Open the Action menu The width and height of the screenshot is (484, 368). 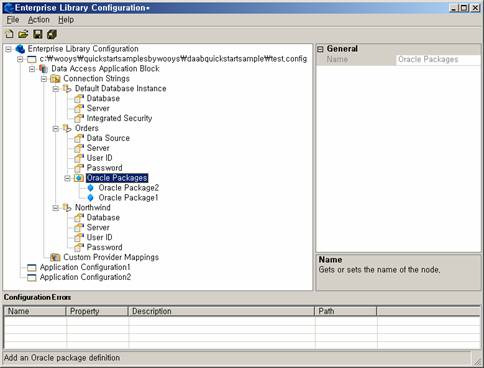point(38,20)
